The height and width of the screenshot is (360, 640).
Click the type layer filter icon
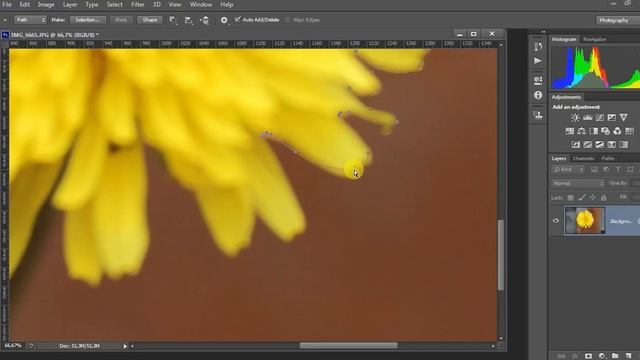618,169
